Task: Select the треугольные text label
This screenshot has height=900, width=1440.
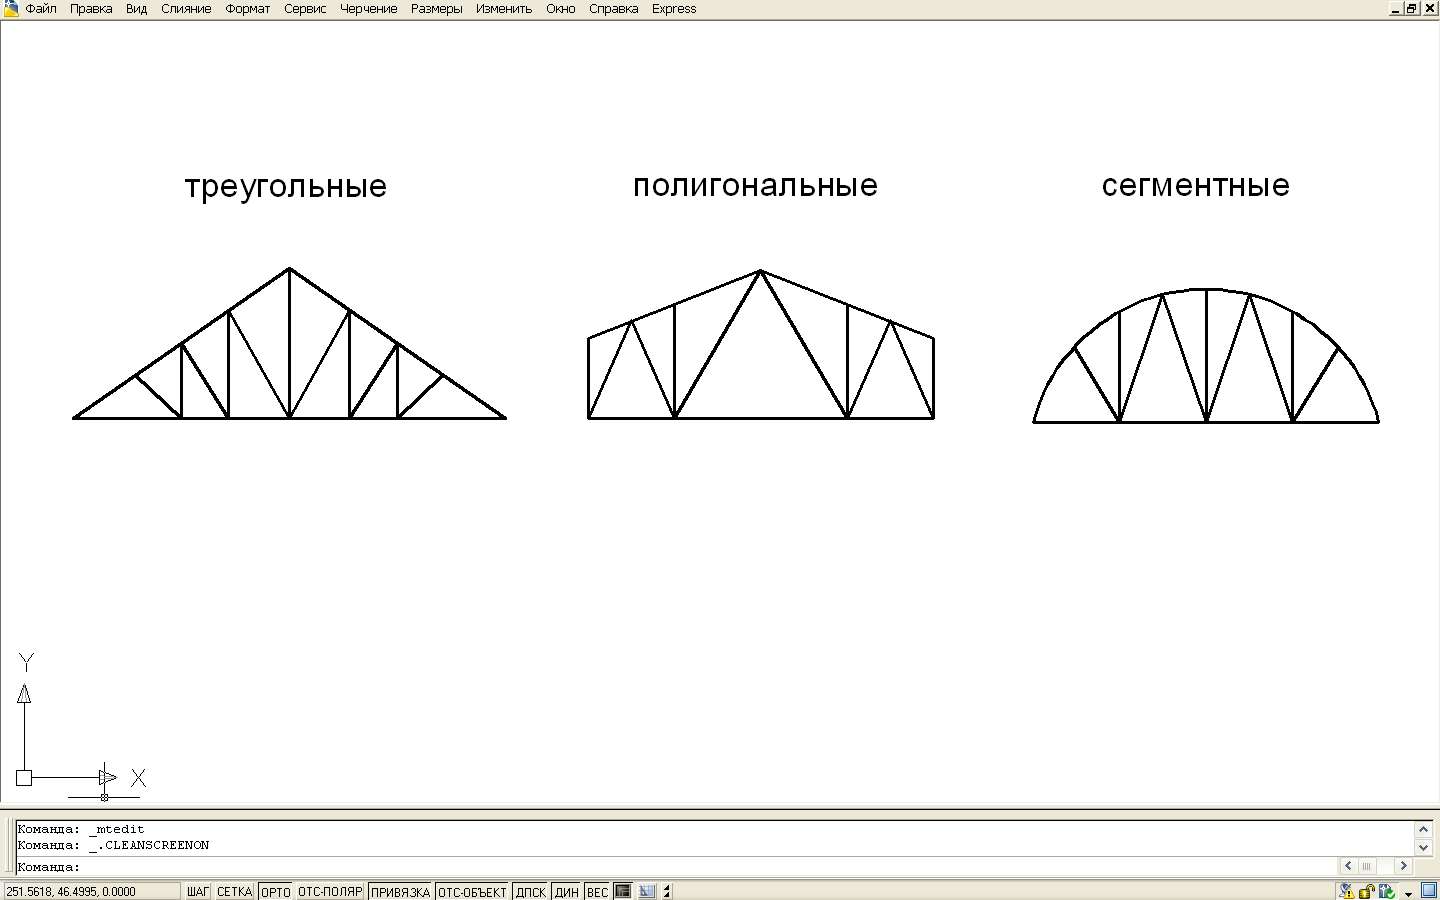Action: (286, 187)
